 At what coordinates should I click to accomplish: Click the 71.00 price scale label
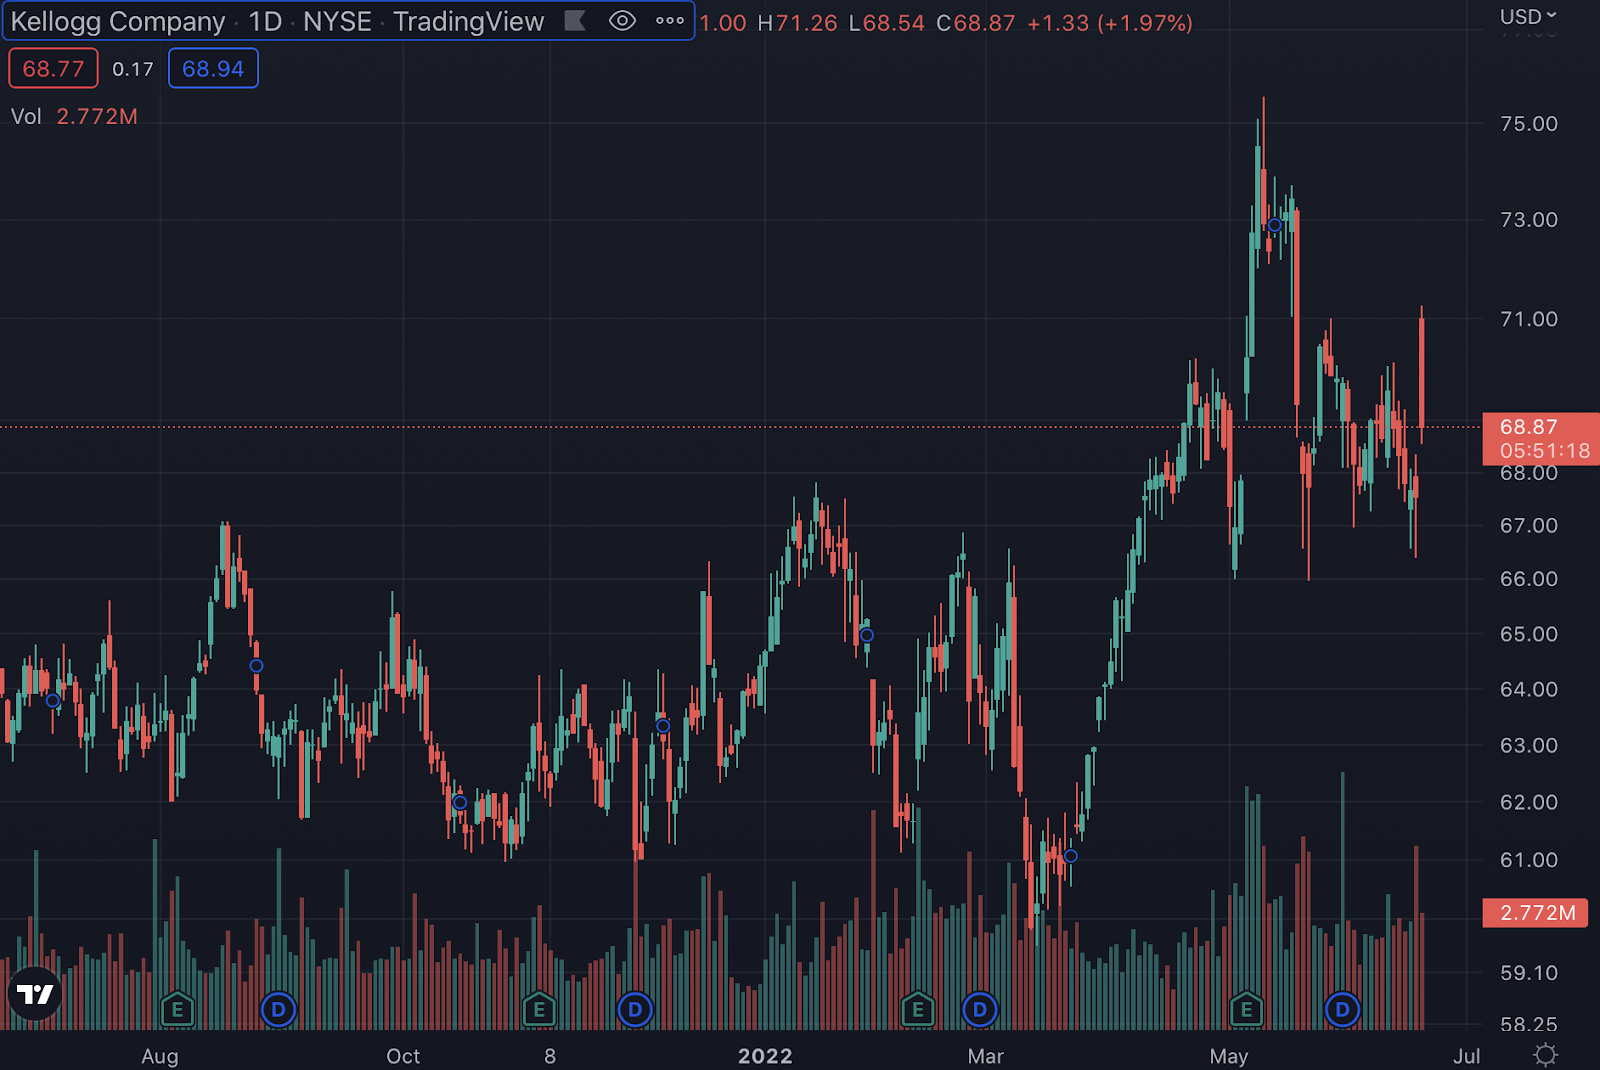(x=1529, y=319)
